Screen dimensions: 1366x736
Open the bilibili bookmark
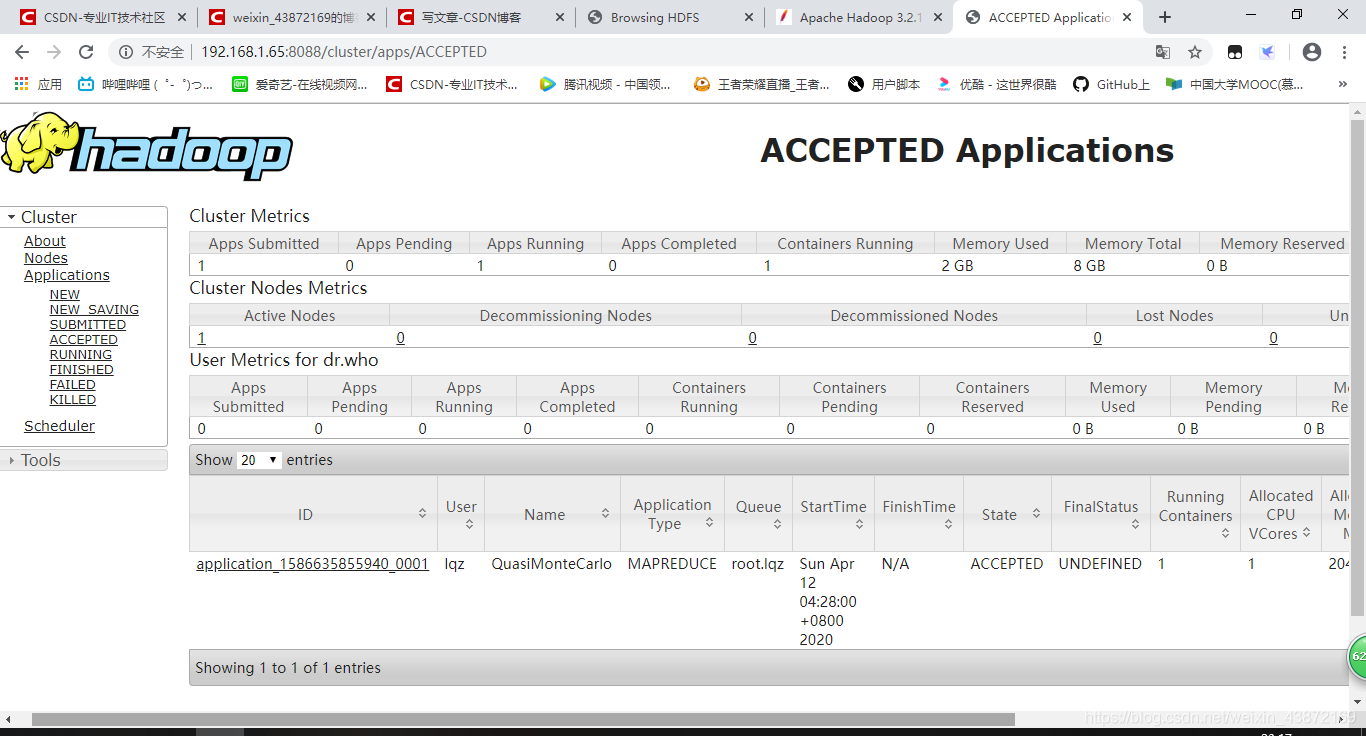145,85
